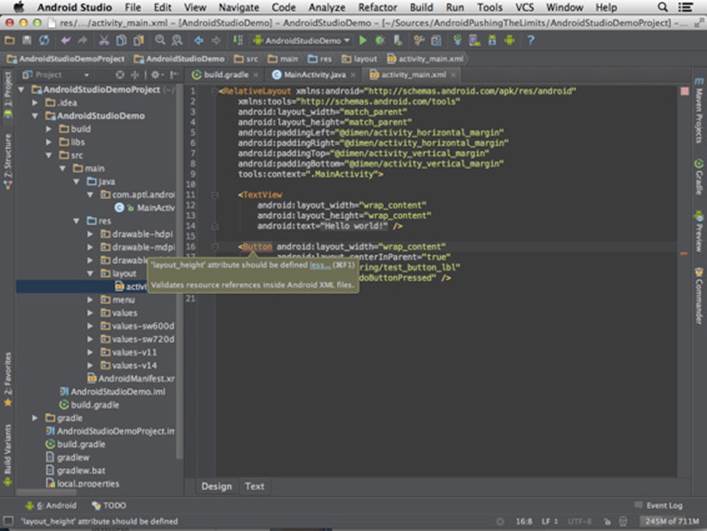
Task: Select local.properties in project tree
Action: pos(83,484)
